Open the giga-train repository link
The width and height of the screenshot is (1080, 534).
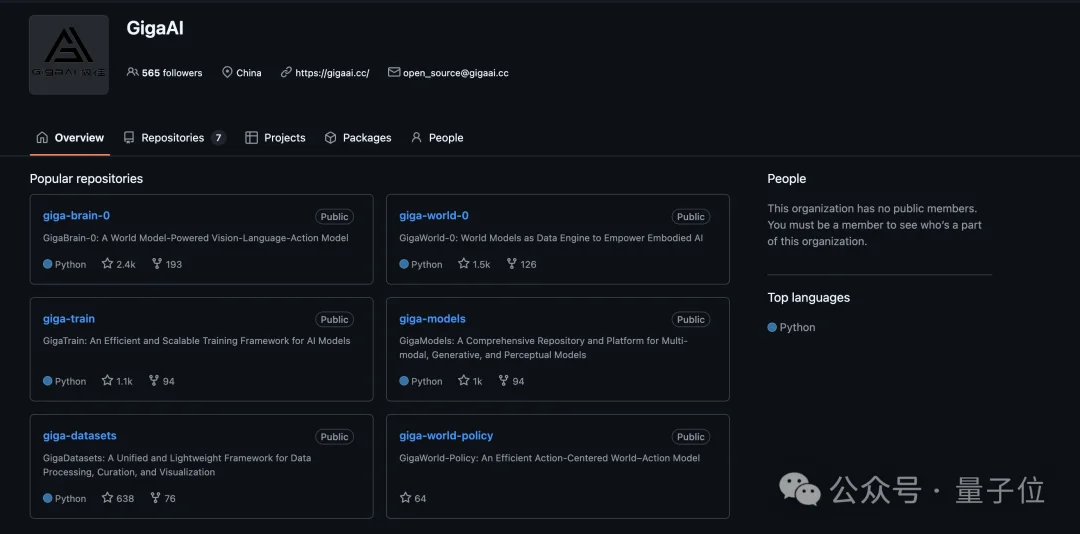tap(69, 319)
